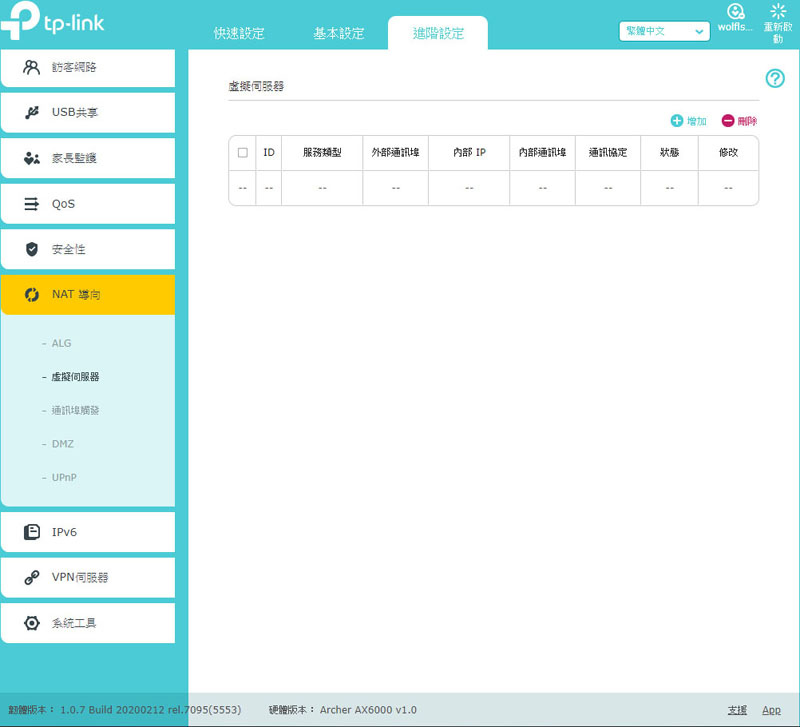This screenshot has width=800, height=727.
Task: Click the 支援 support link
Action: point(737,710)
